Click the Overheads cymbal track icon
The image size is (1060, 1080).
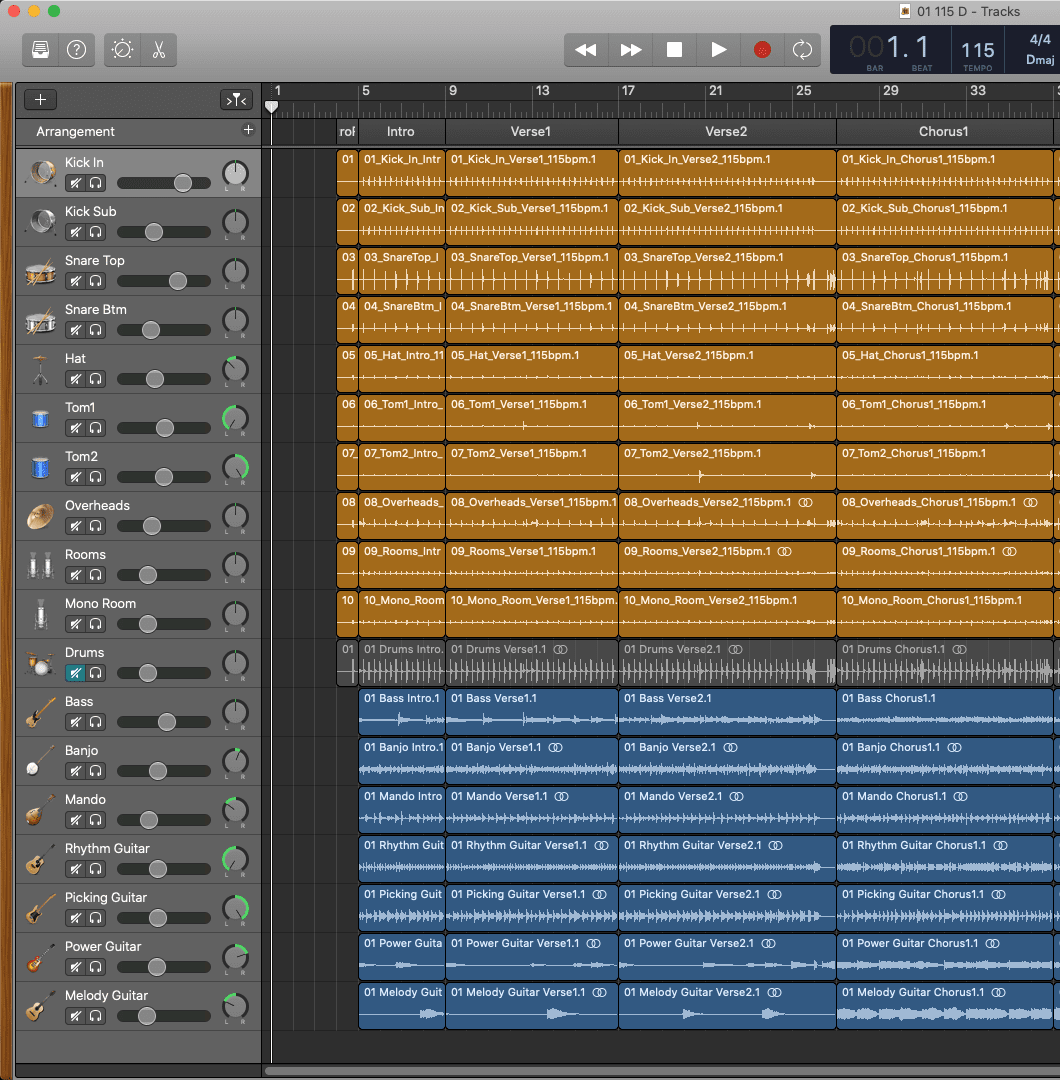(40, 517)
